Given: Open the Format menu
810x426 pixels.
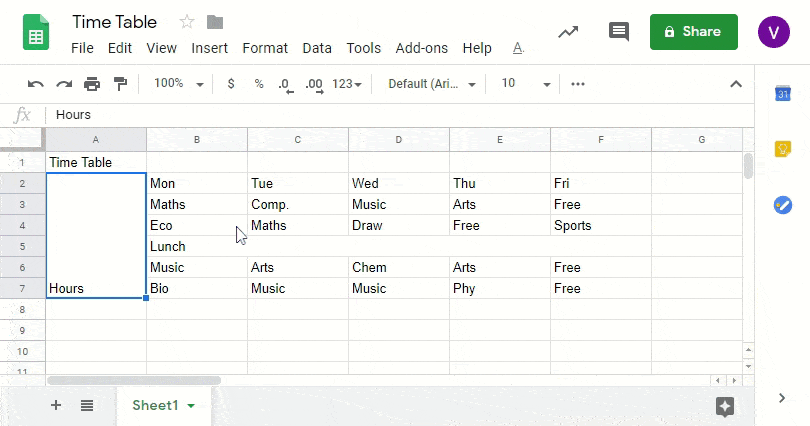Looking at the screenshot, I should coord(265,48).
